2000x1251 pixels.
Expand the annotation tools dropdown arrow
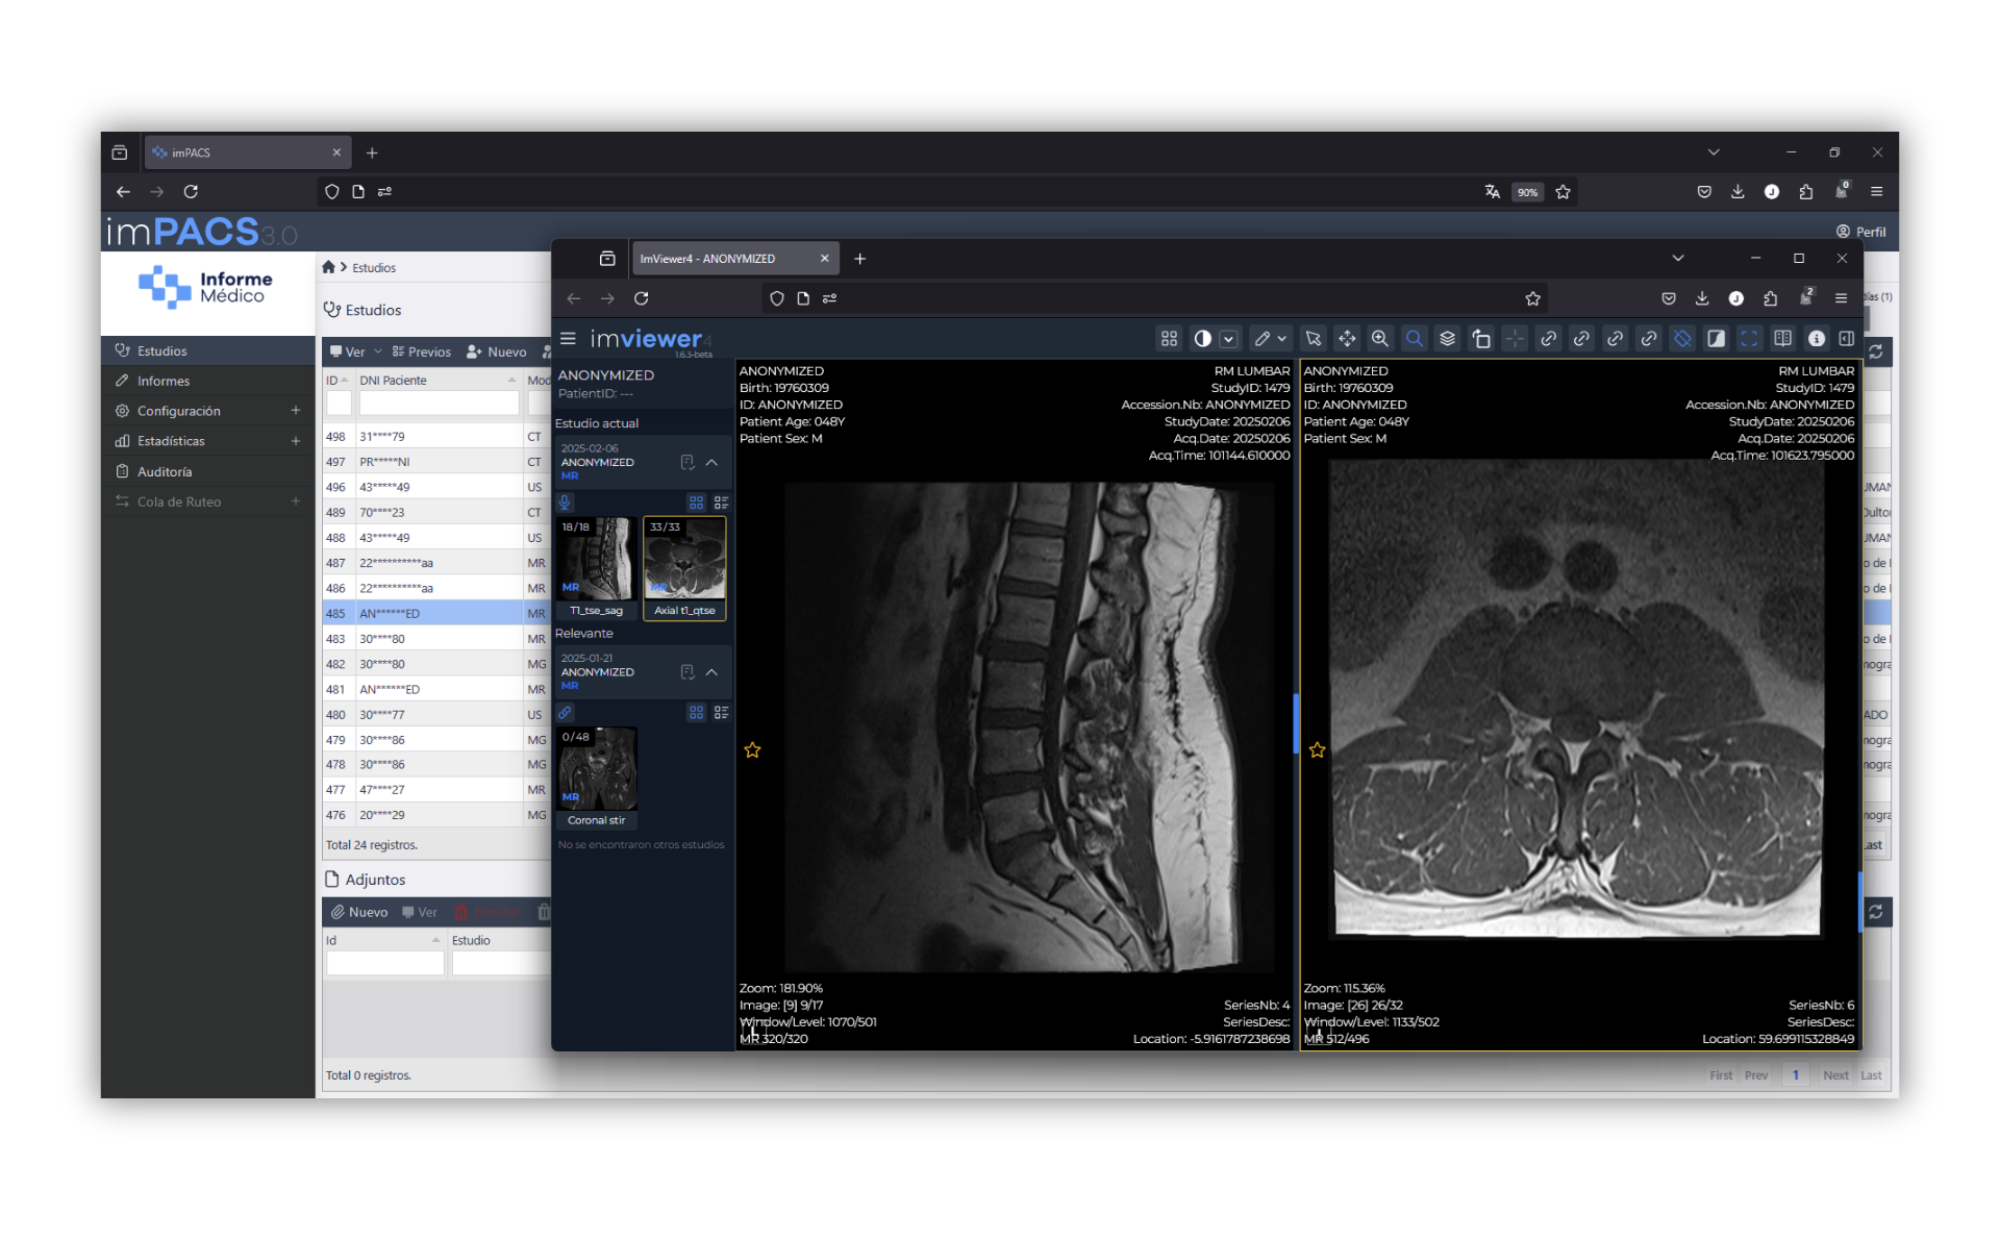(x=1282, y=339)
